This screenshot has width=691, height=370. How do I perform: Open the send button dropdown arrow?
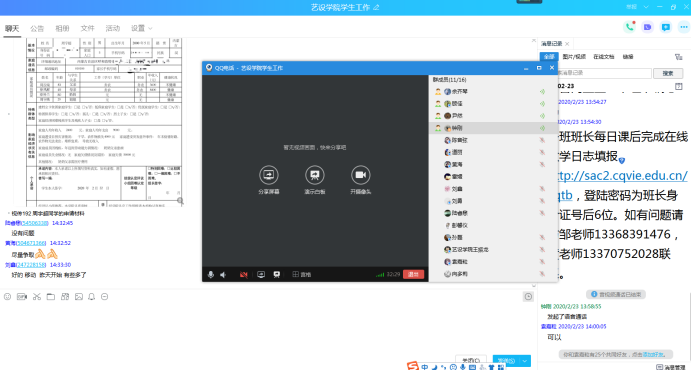[525, 360]
